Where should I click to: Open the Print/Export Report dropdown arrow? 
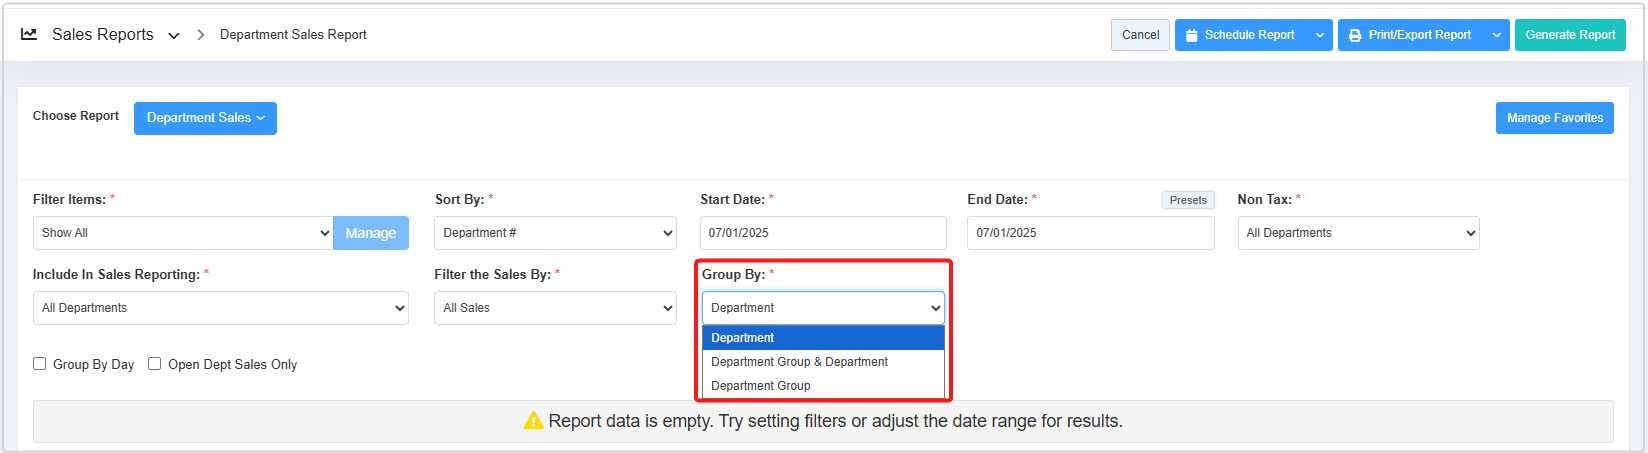[1497, 35]
